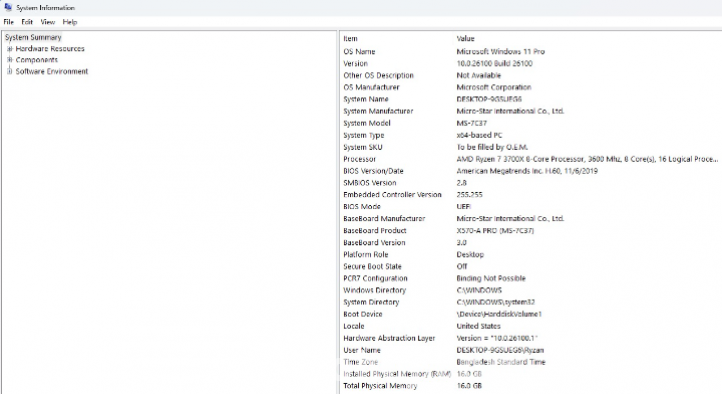
Task: Select Hardware Abstraction Layer row label
Action: [389, 339]
